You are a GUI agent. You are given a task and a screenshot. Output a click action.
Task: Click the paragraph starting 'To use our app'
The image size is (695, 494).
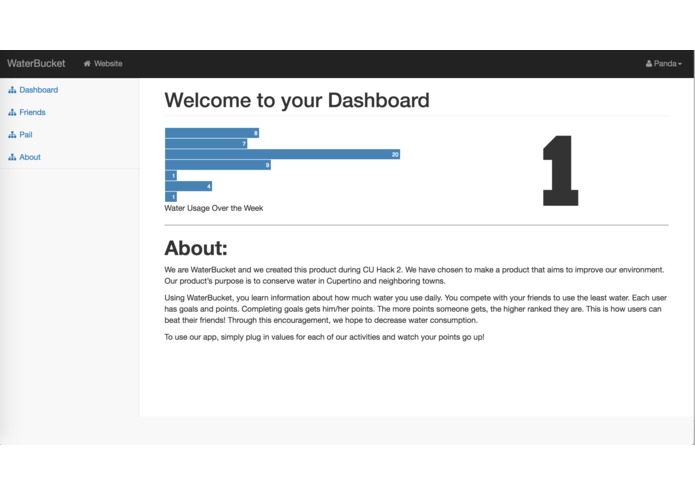(x=324, y=337)
